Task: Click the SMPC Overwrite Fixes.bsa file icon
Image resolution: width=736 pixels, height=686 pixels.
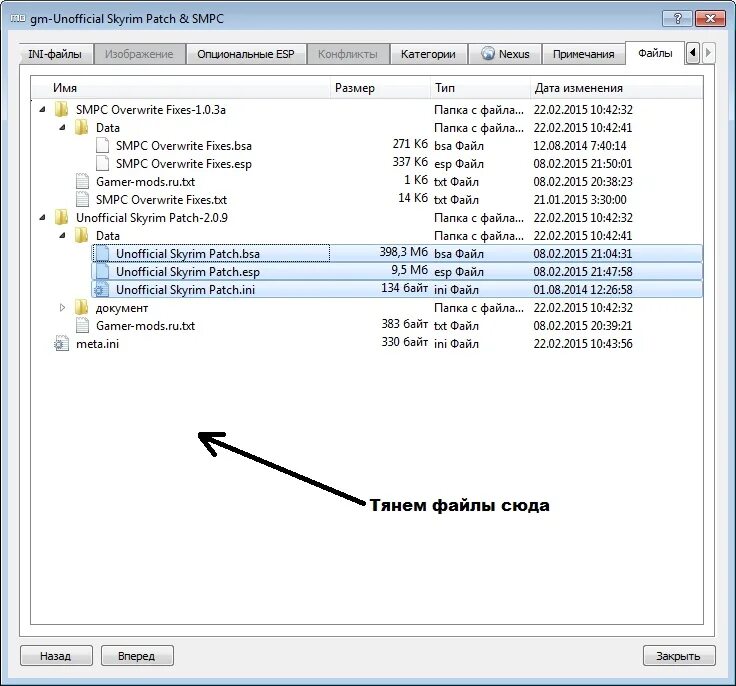Action: click(102, 146)
